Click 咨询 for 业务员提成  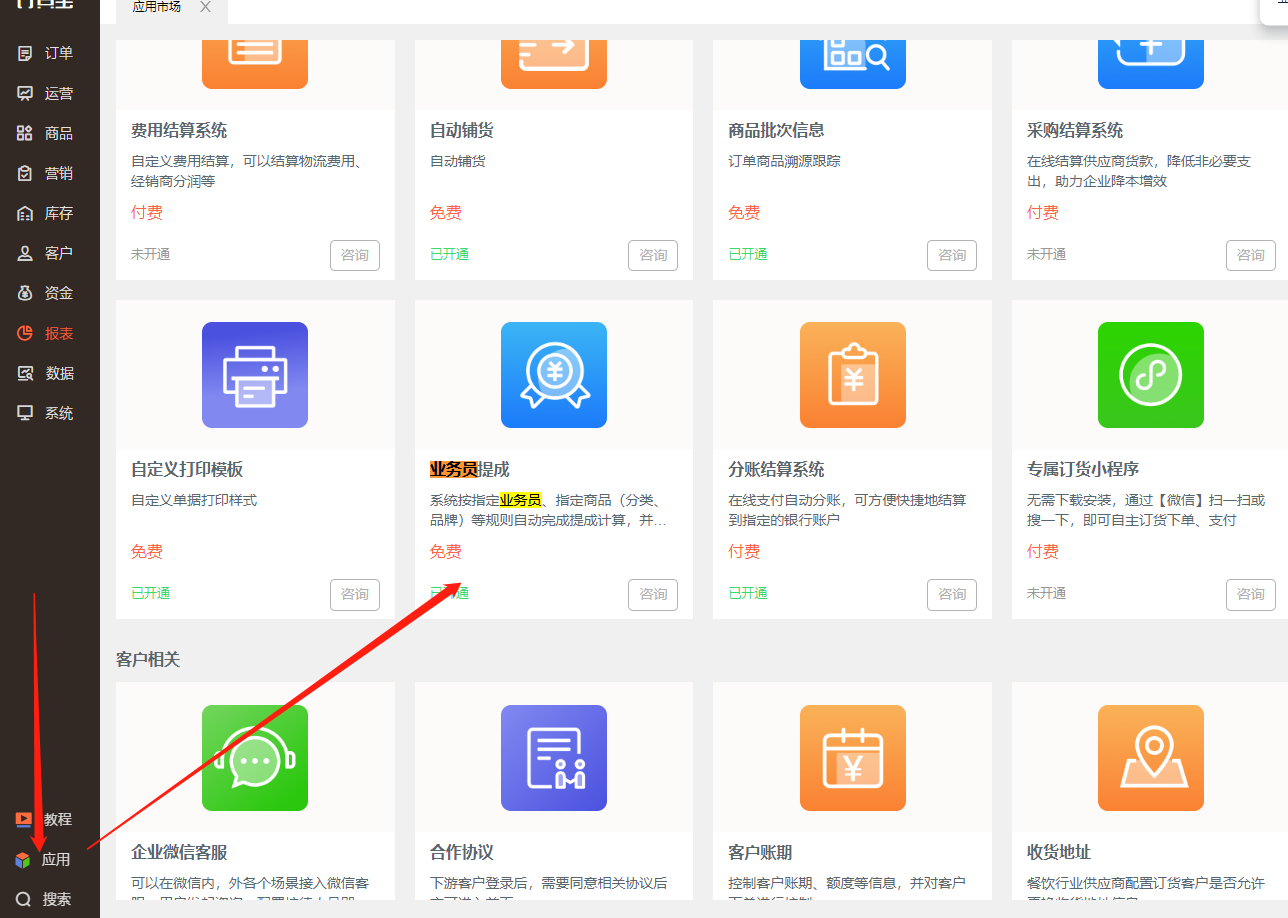[653, 594]
